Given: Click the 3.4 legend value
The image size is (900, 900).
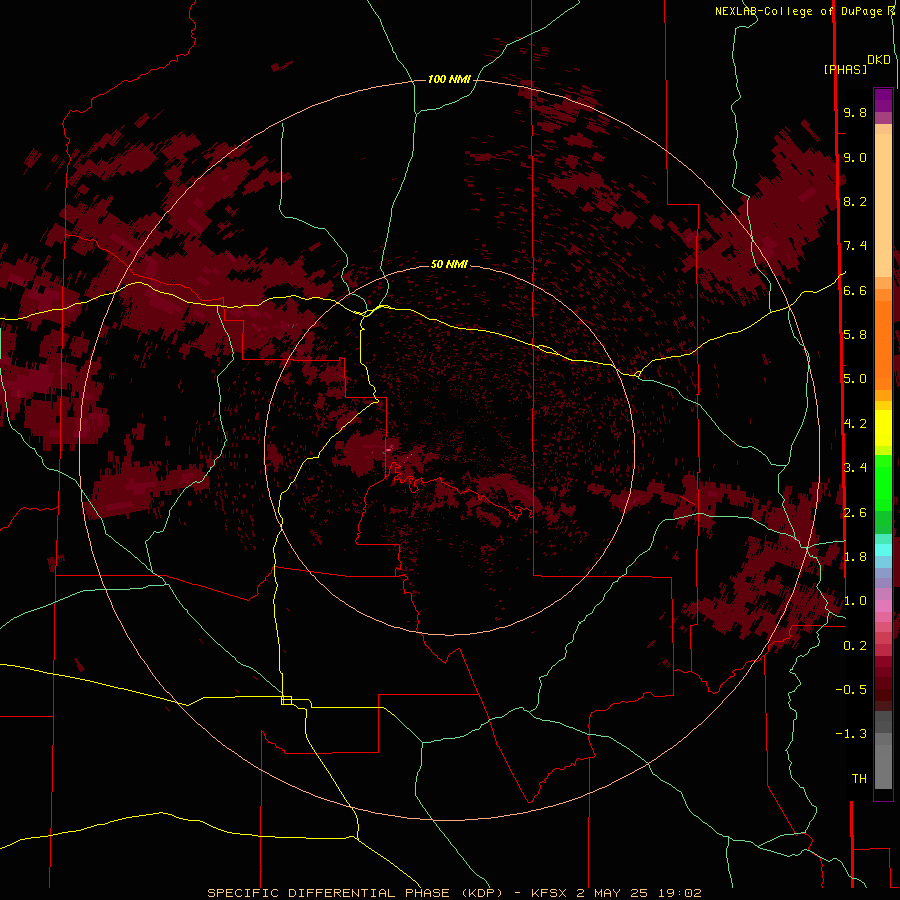Looking at the screenshot, I should coord(855,468).
